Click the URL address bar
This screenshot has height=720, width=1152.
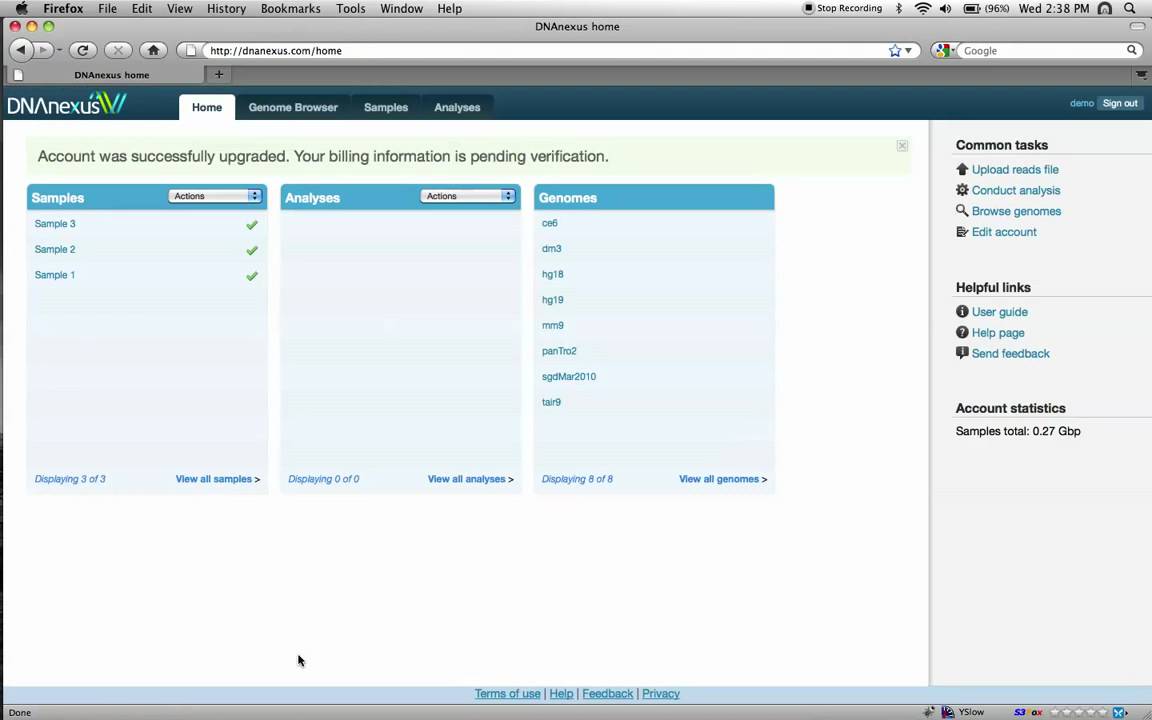click(x=544, y=51)
